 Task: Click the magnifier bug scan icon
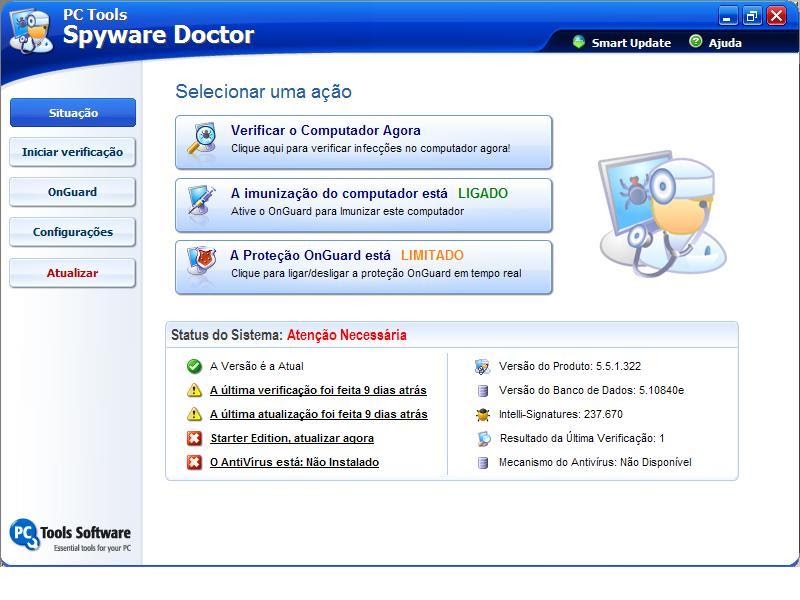[201, 139]
